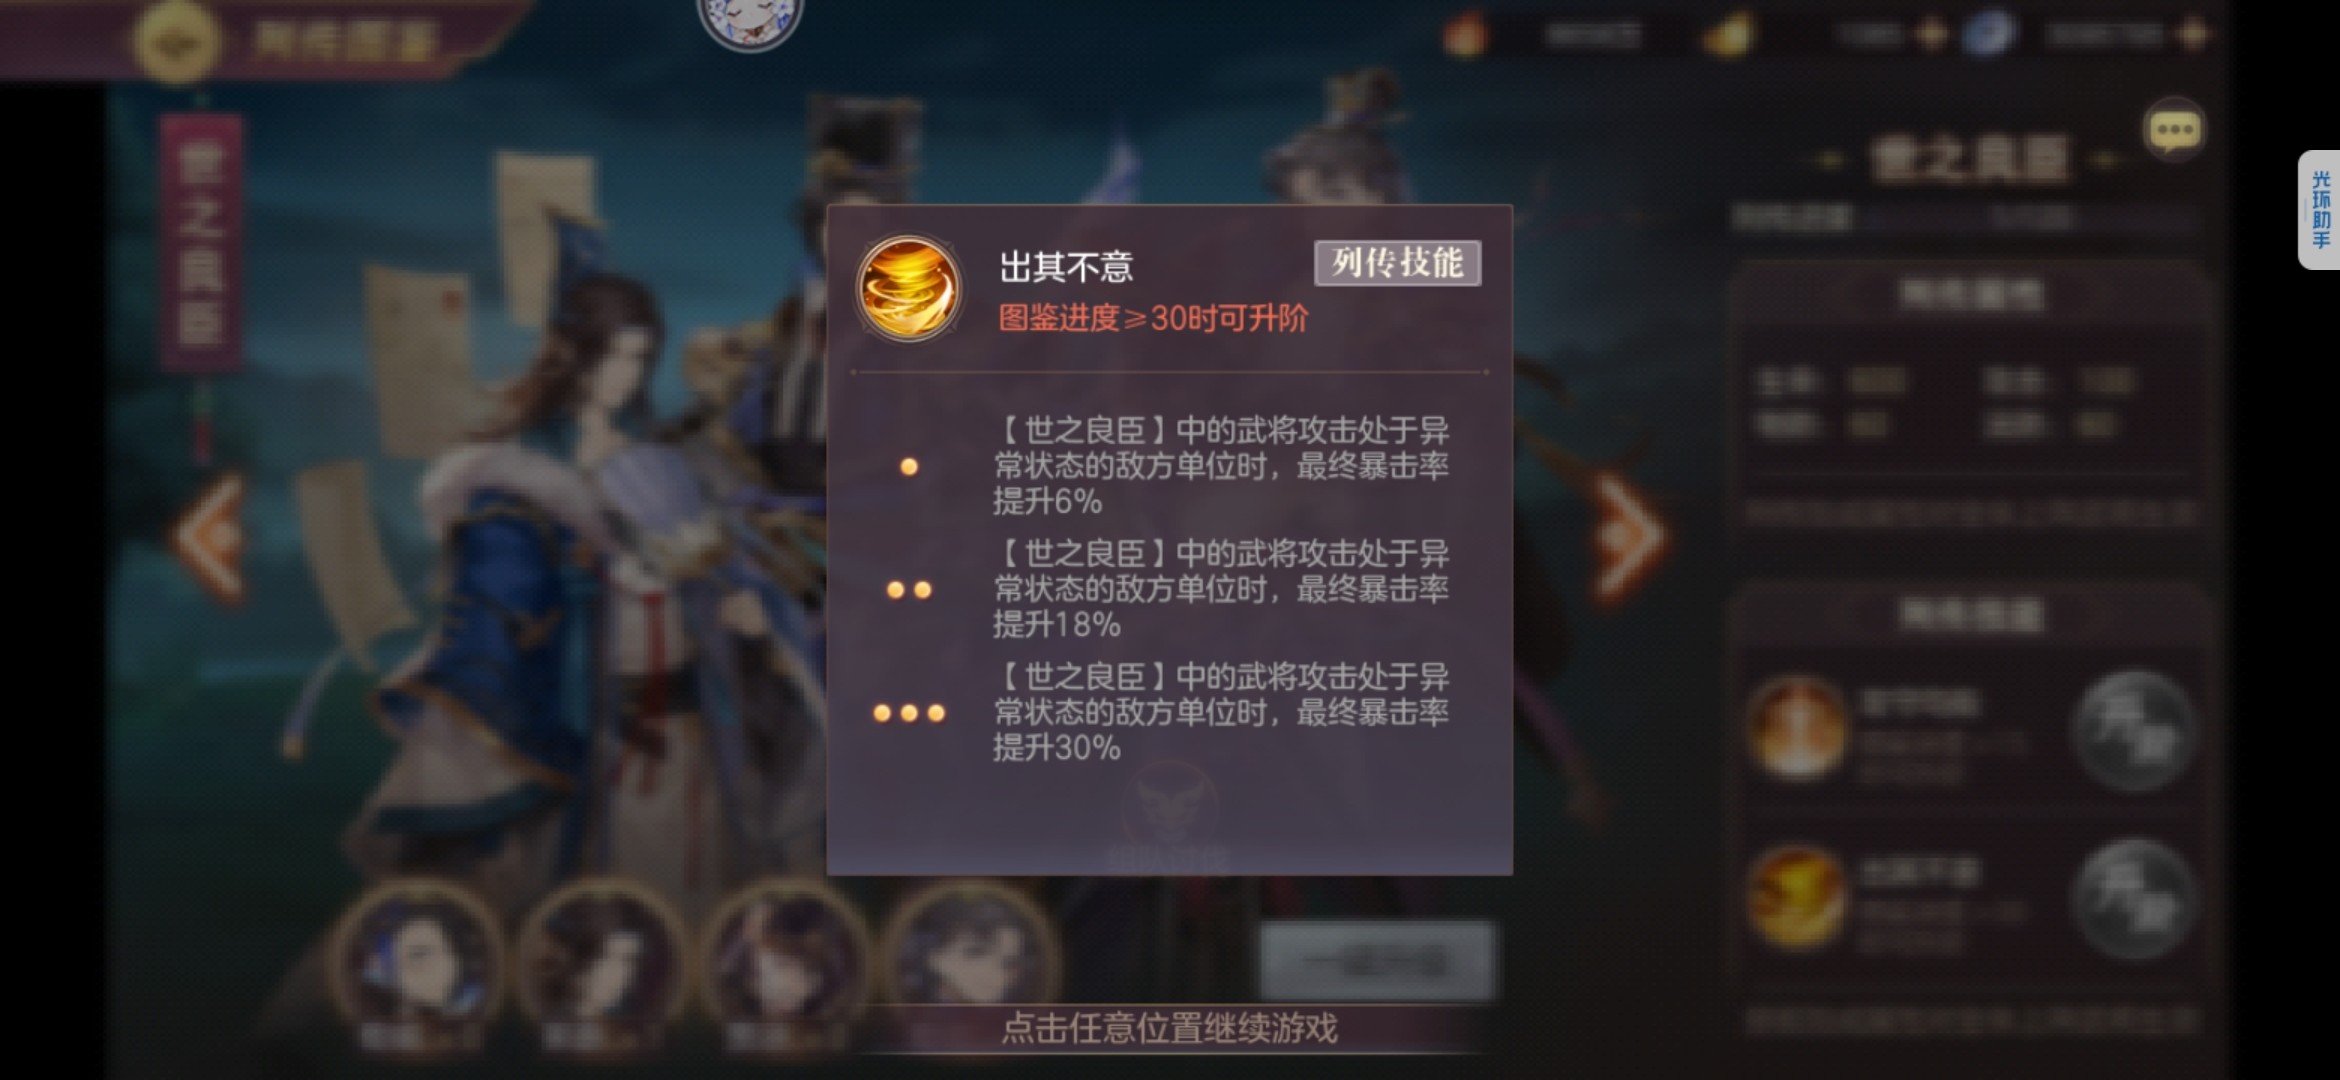Select the fourth hero portrait at bottom
The width and height of the screenshot is (2340, 1080).
click(x=968, y=950)
